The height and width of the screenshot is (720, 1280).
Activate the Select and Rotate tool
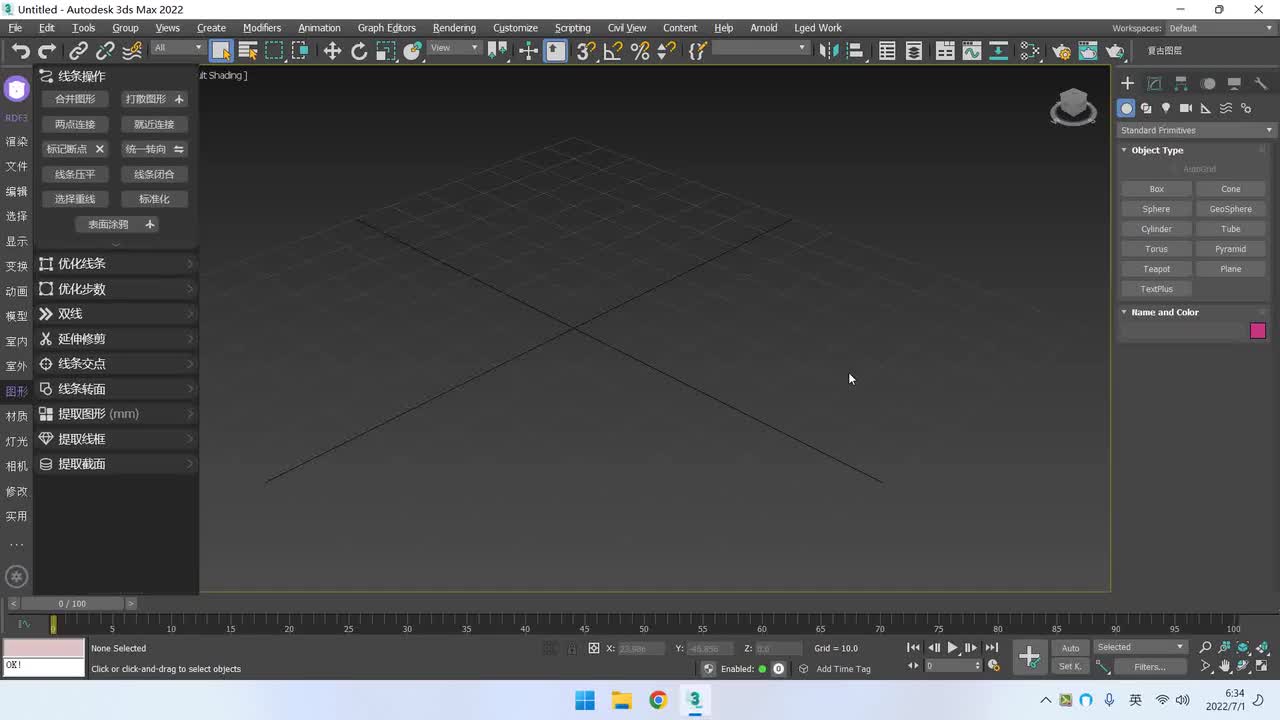click(359, 51)
